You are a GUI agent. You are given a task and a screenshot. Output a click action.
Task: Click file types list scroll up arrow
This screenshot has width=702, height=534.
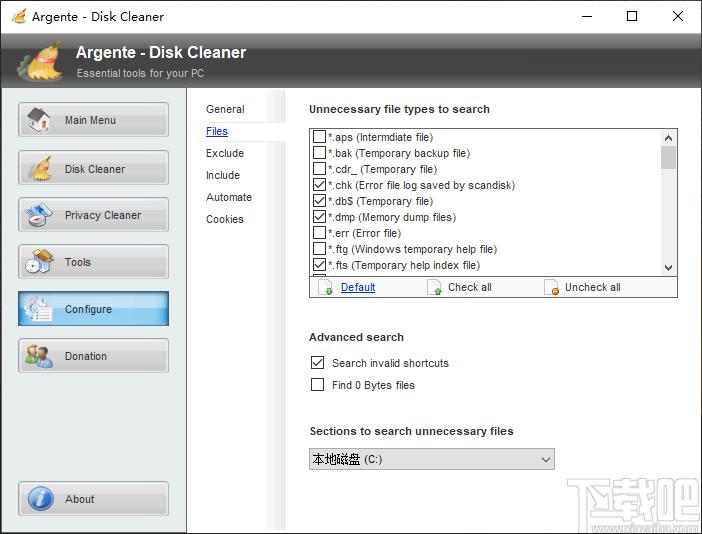(x=668, y=138)
